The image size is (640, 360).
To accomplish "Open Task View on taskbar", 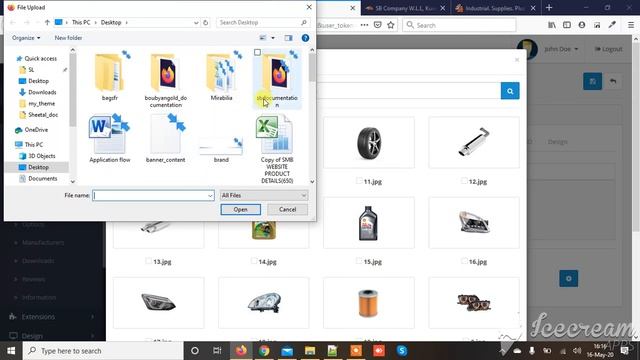I will [x=217, y=351].
